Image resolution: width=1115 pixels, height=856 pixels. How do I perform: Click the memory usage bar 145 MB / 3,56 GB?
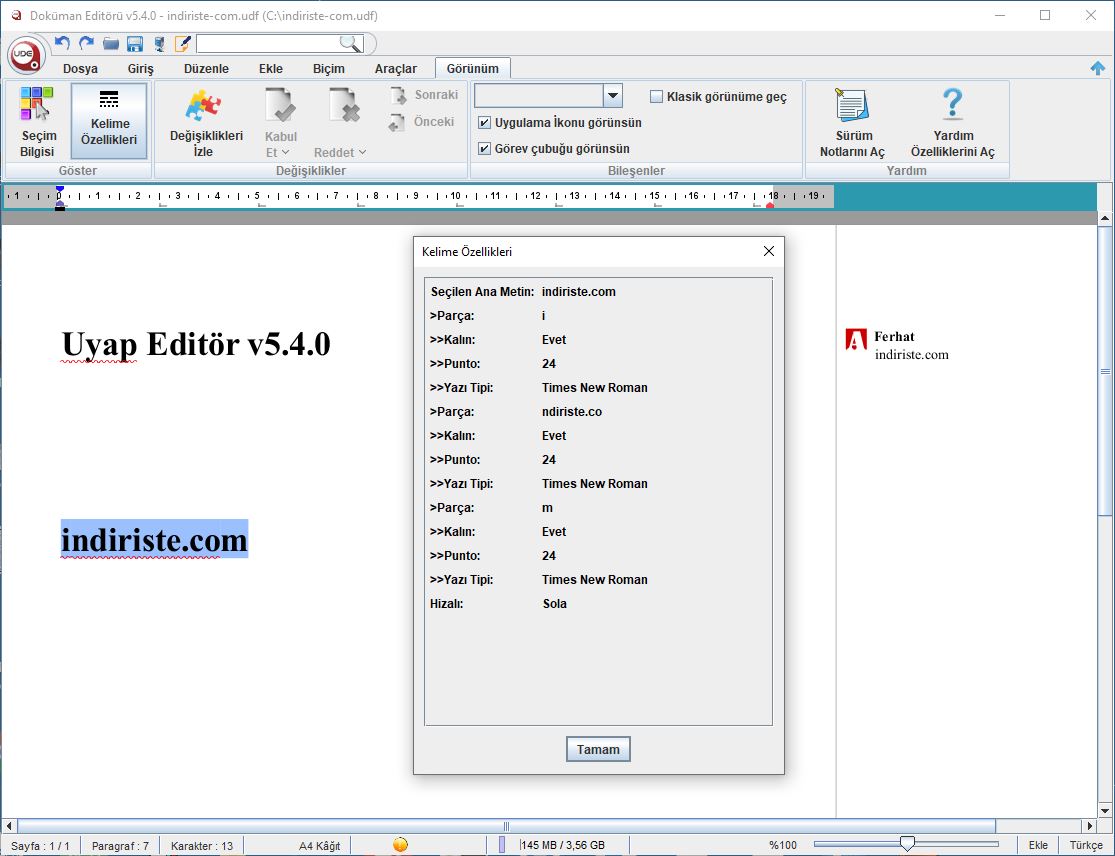tap(563, 845)
